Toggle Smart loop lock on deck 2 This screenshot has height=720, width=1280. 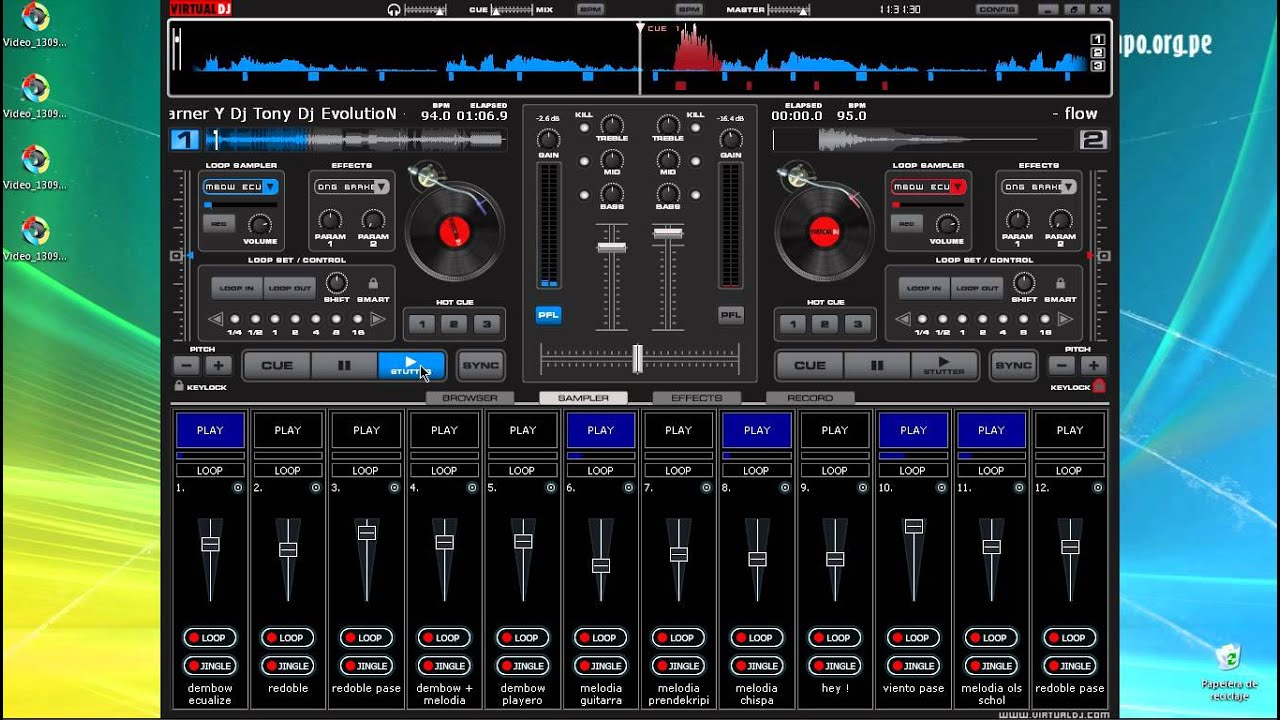click(x=1061, y=283)
